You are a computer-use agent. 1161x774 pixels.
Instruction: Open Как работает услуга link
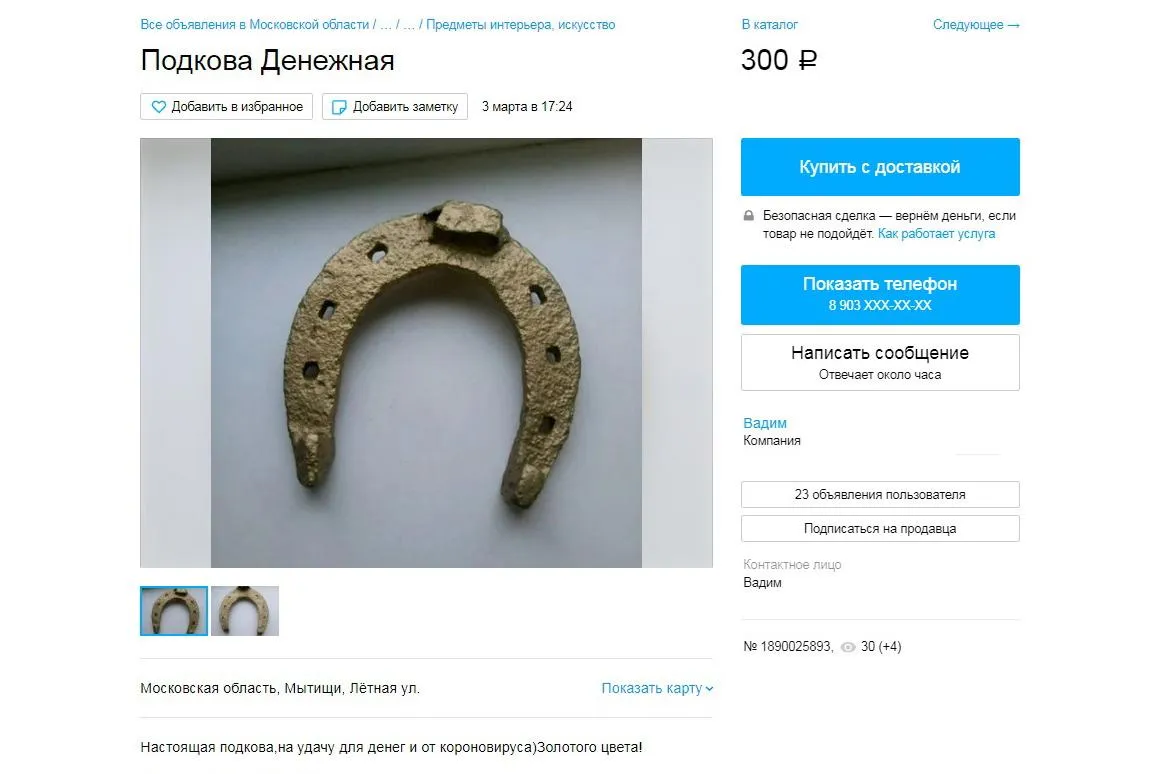coord(936,233)
